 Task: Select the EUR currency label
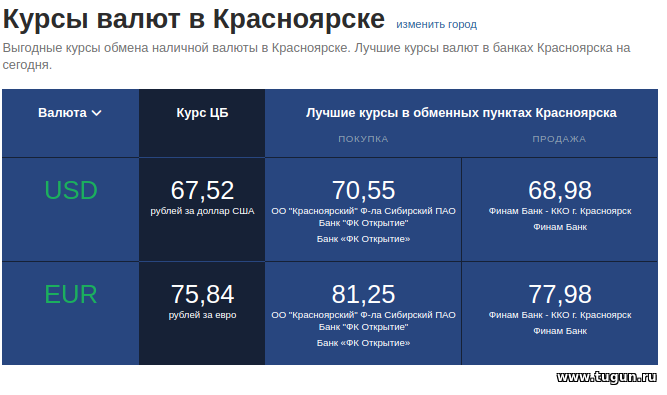click(x=71, y=294)
